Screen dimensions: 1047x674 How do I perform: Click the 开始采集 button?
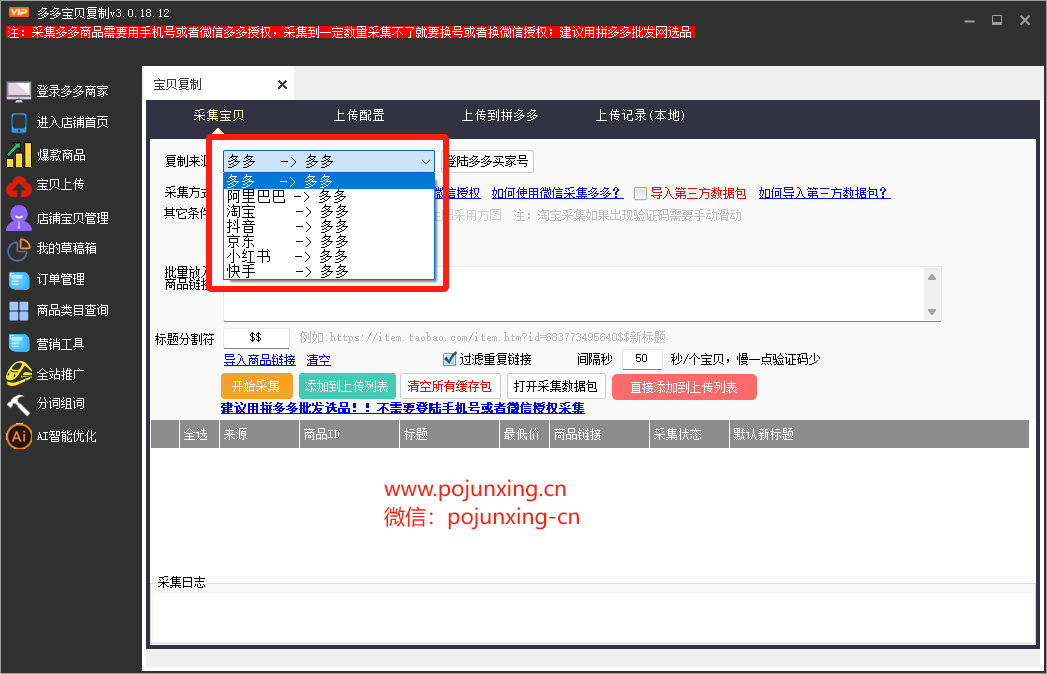coord(256,387)
